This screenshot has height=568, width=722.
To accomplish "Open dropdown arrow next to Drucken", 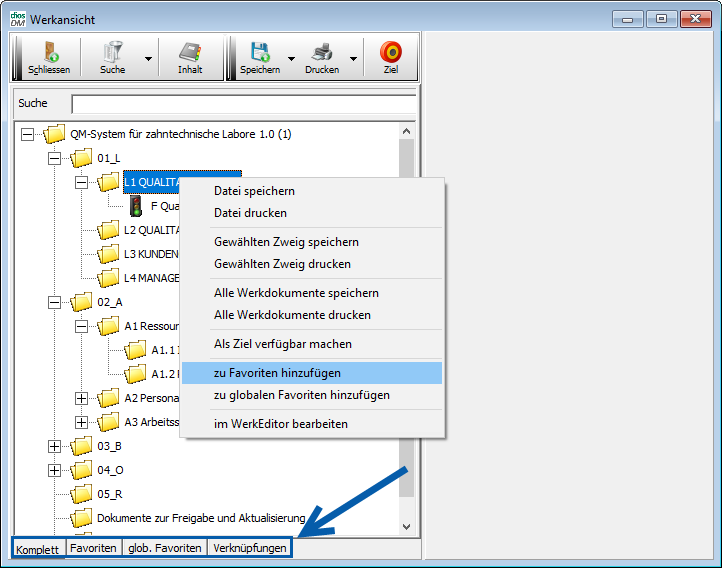I will tap(354, 59).
